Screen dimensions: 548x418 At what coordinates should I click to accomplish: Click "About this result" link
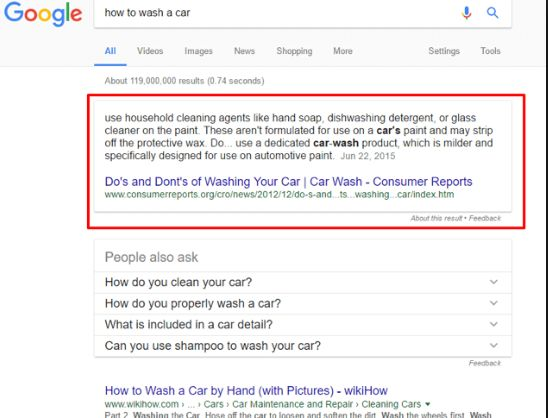pyautogui.click(x=436, y=218)
